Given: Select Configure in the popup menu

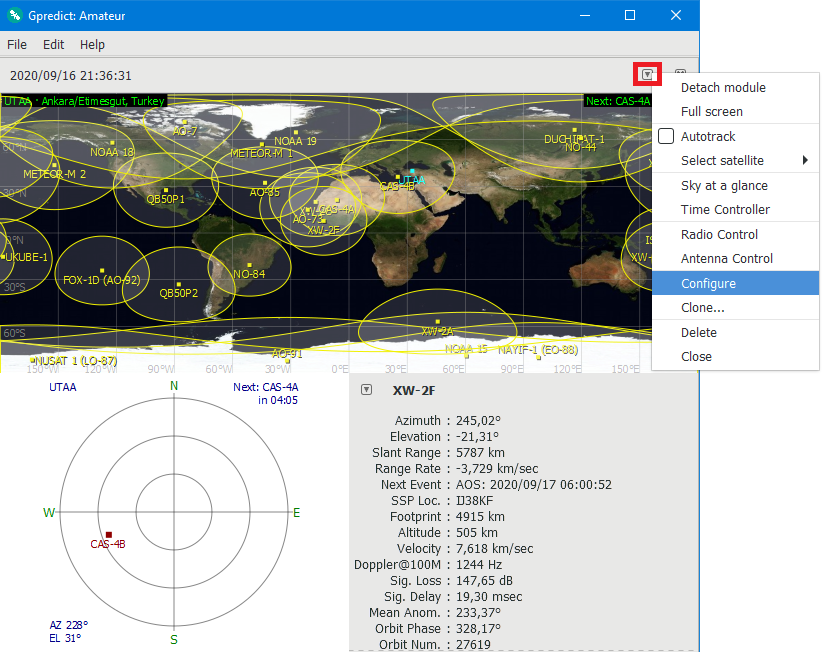Looking at the screenshot, I should (x=735, y=283).
